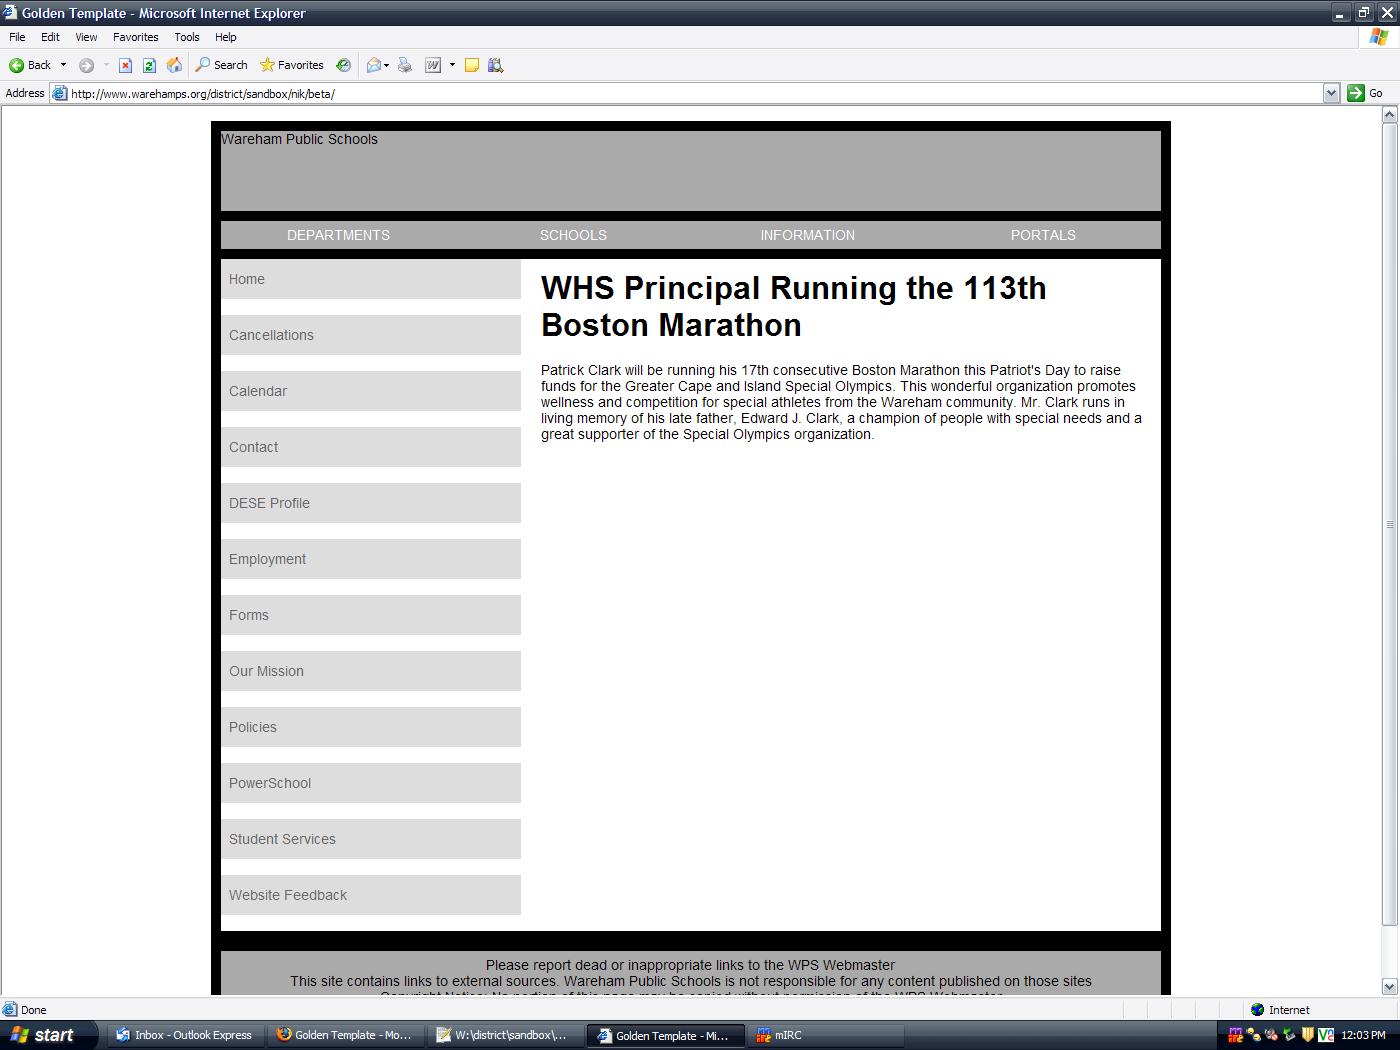1400x1050 pixels.
Task: Open the INFORMATION navigation tab
Action: coord(808,235)
